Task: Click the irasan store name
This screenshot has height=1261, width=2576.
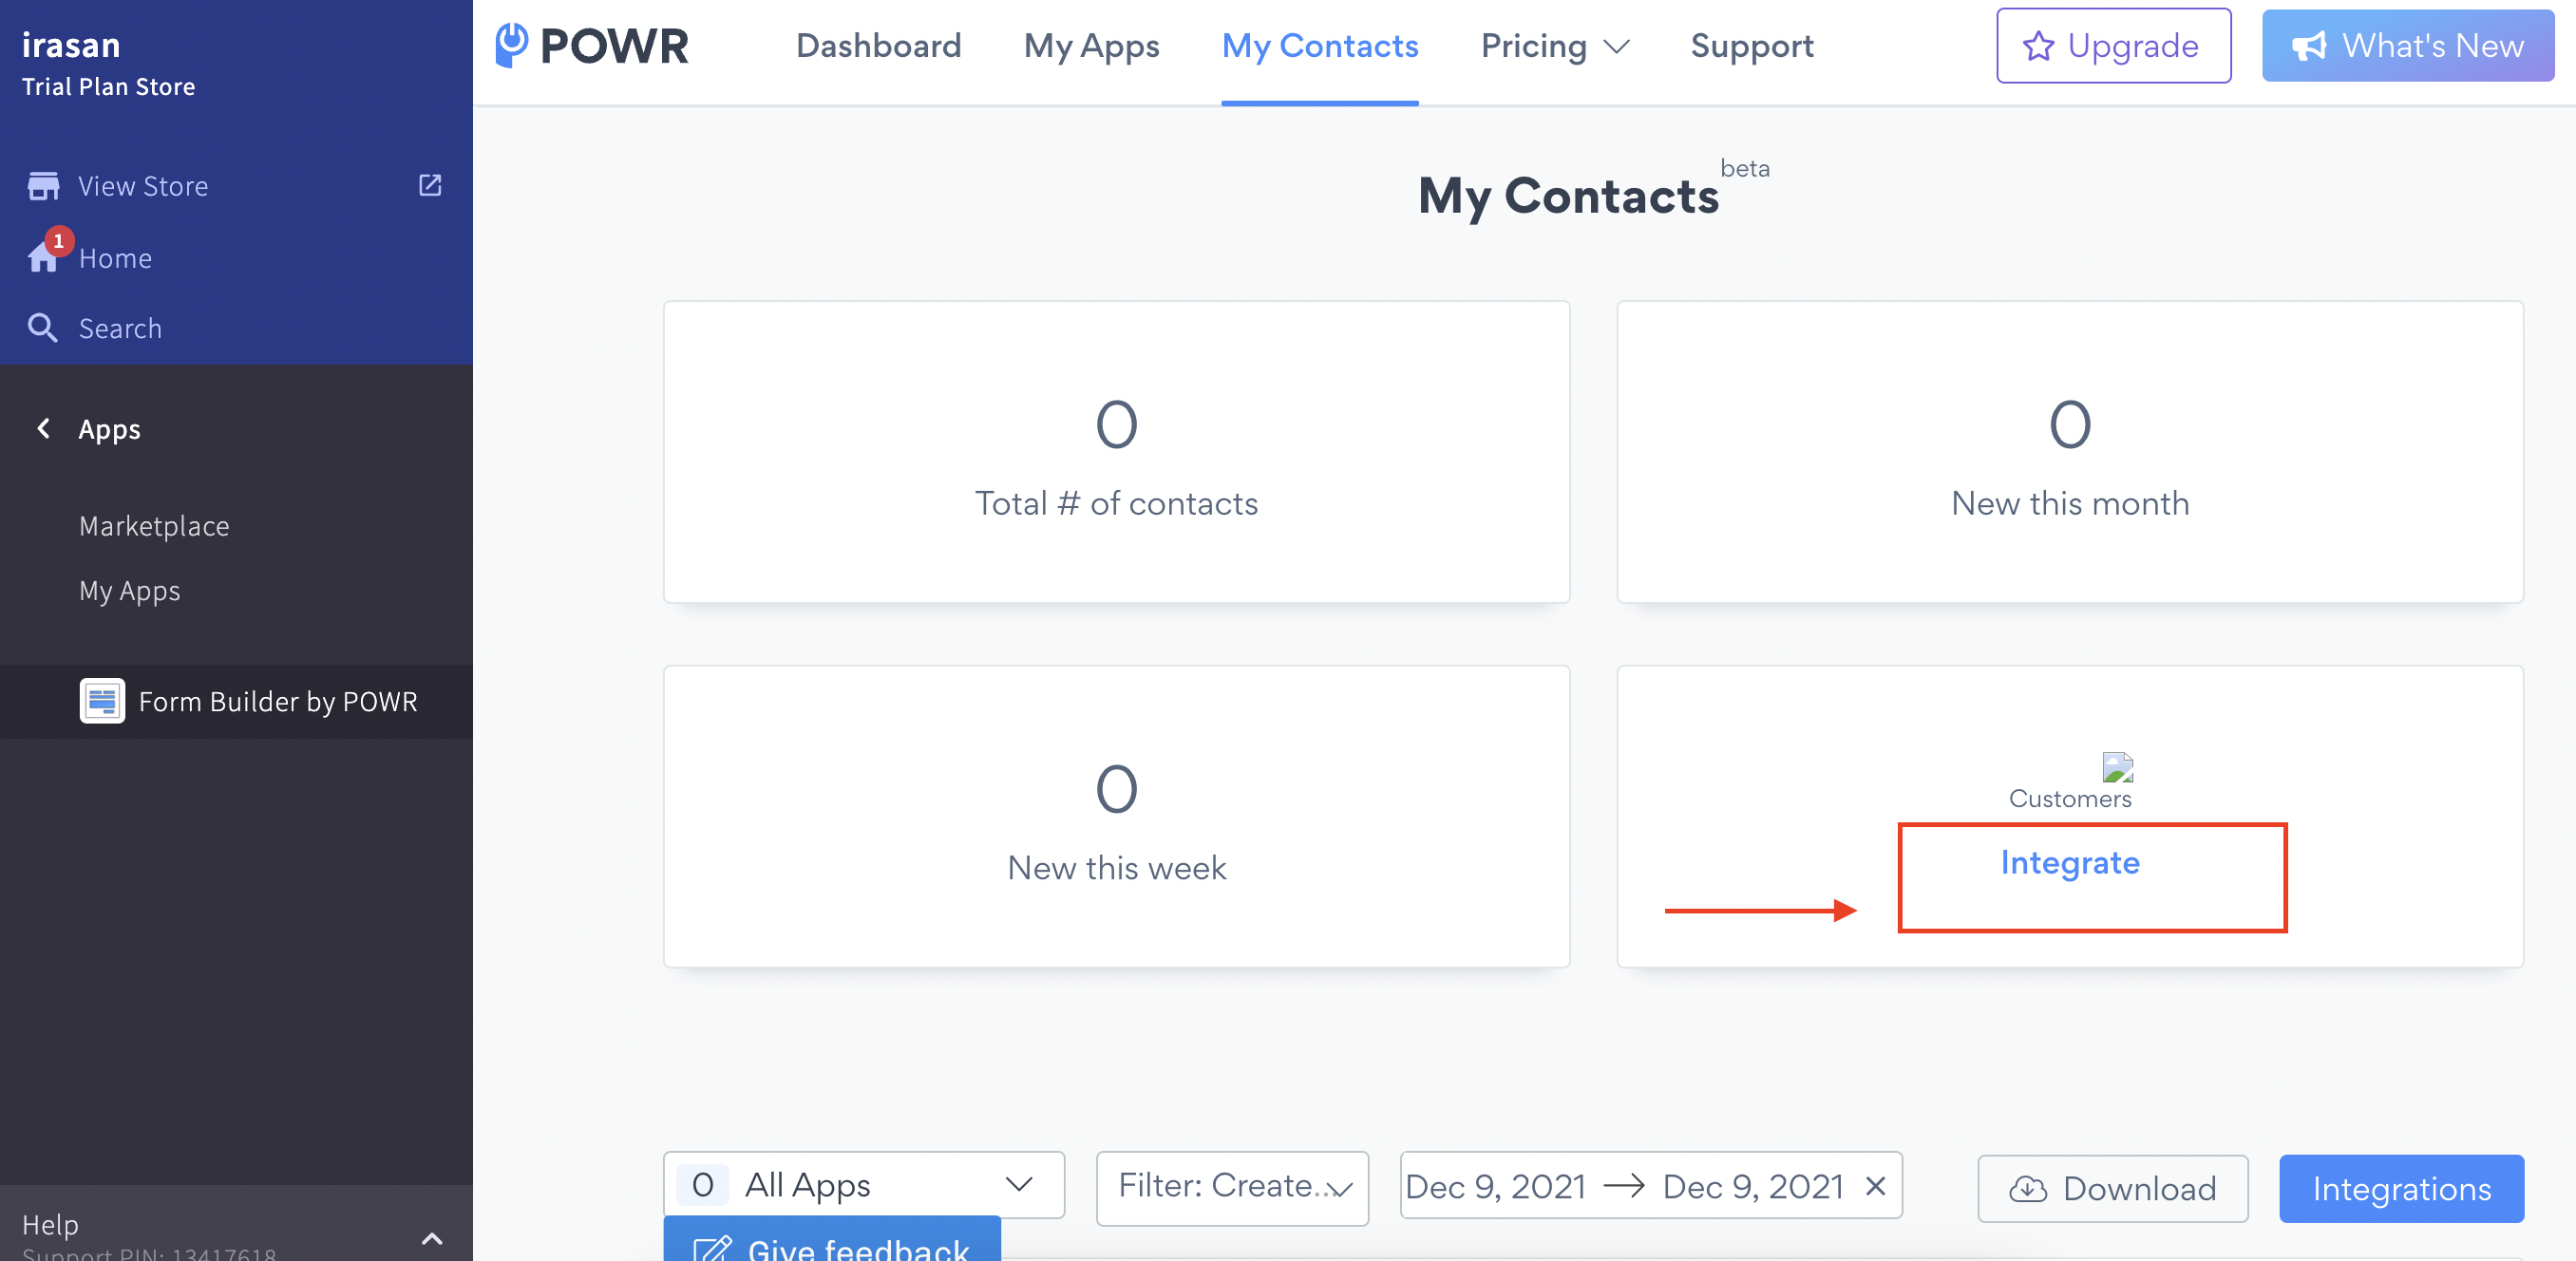Action: 71,45
